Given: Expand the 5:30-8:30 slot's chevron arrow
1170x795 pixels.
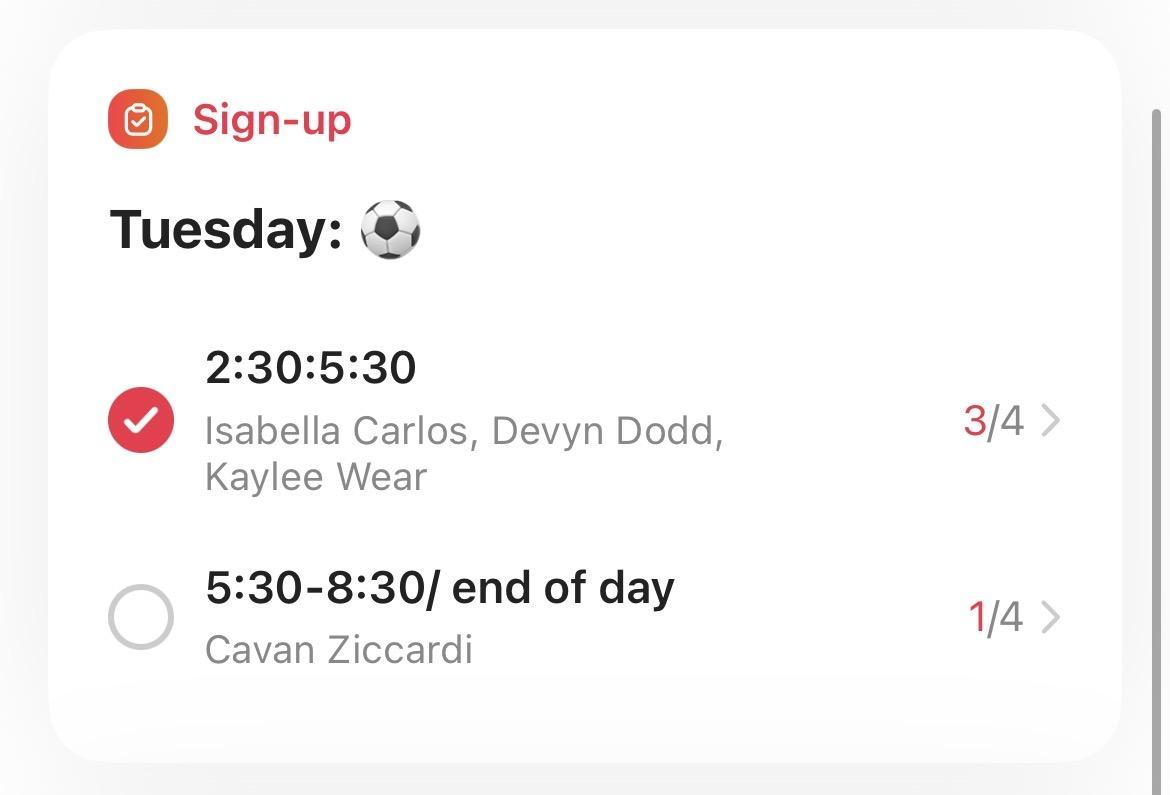Looking at the screenshot, I should pos(1050,618).
